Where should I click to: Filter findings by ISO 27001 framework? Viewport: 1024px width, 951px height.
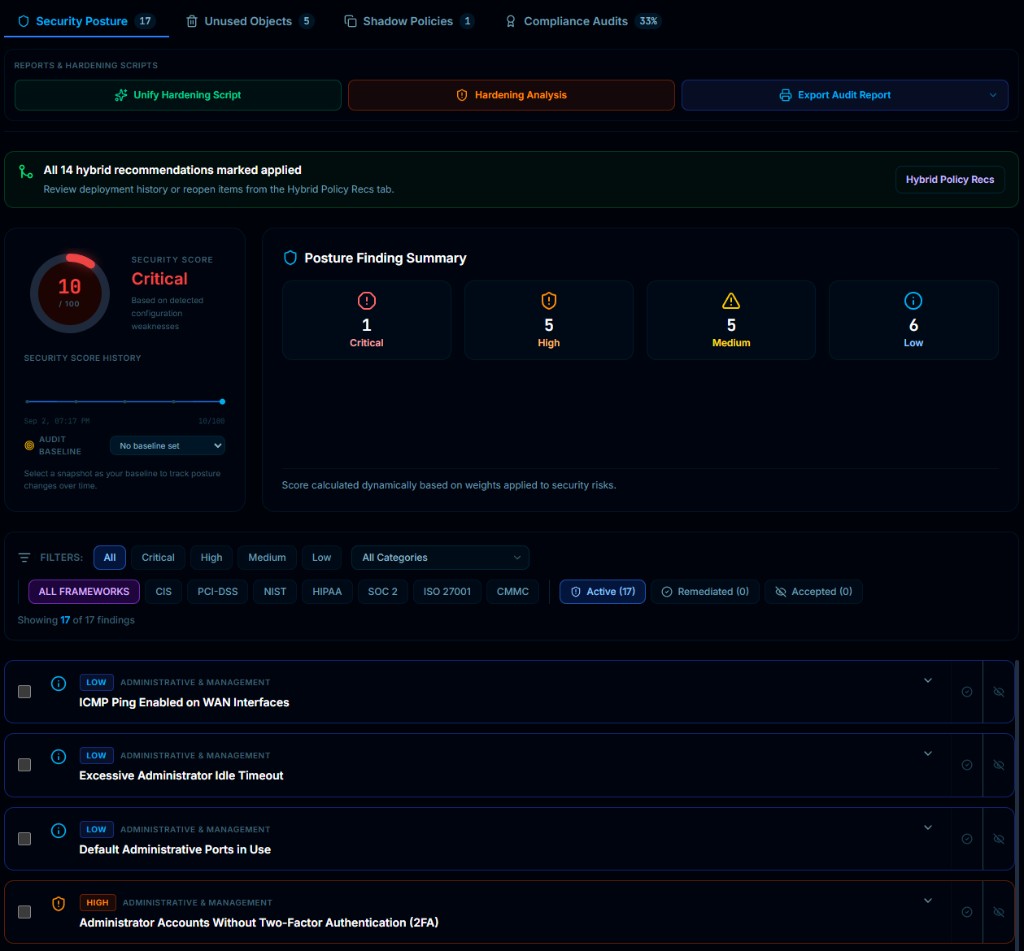(447, 591)
